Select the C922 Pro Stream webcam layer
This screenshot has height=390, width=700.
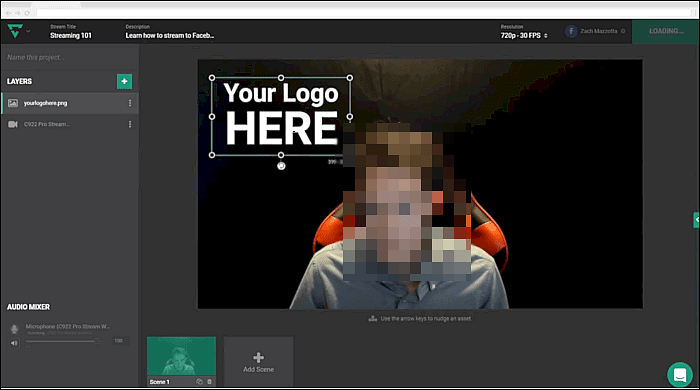(x=70, y=124)
